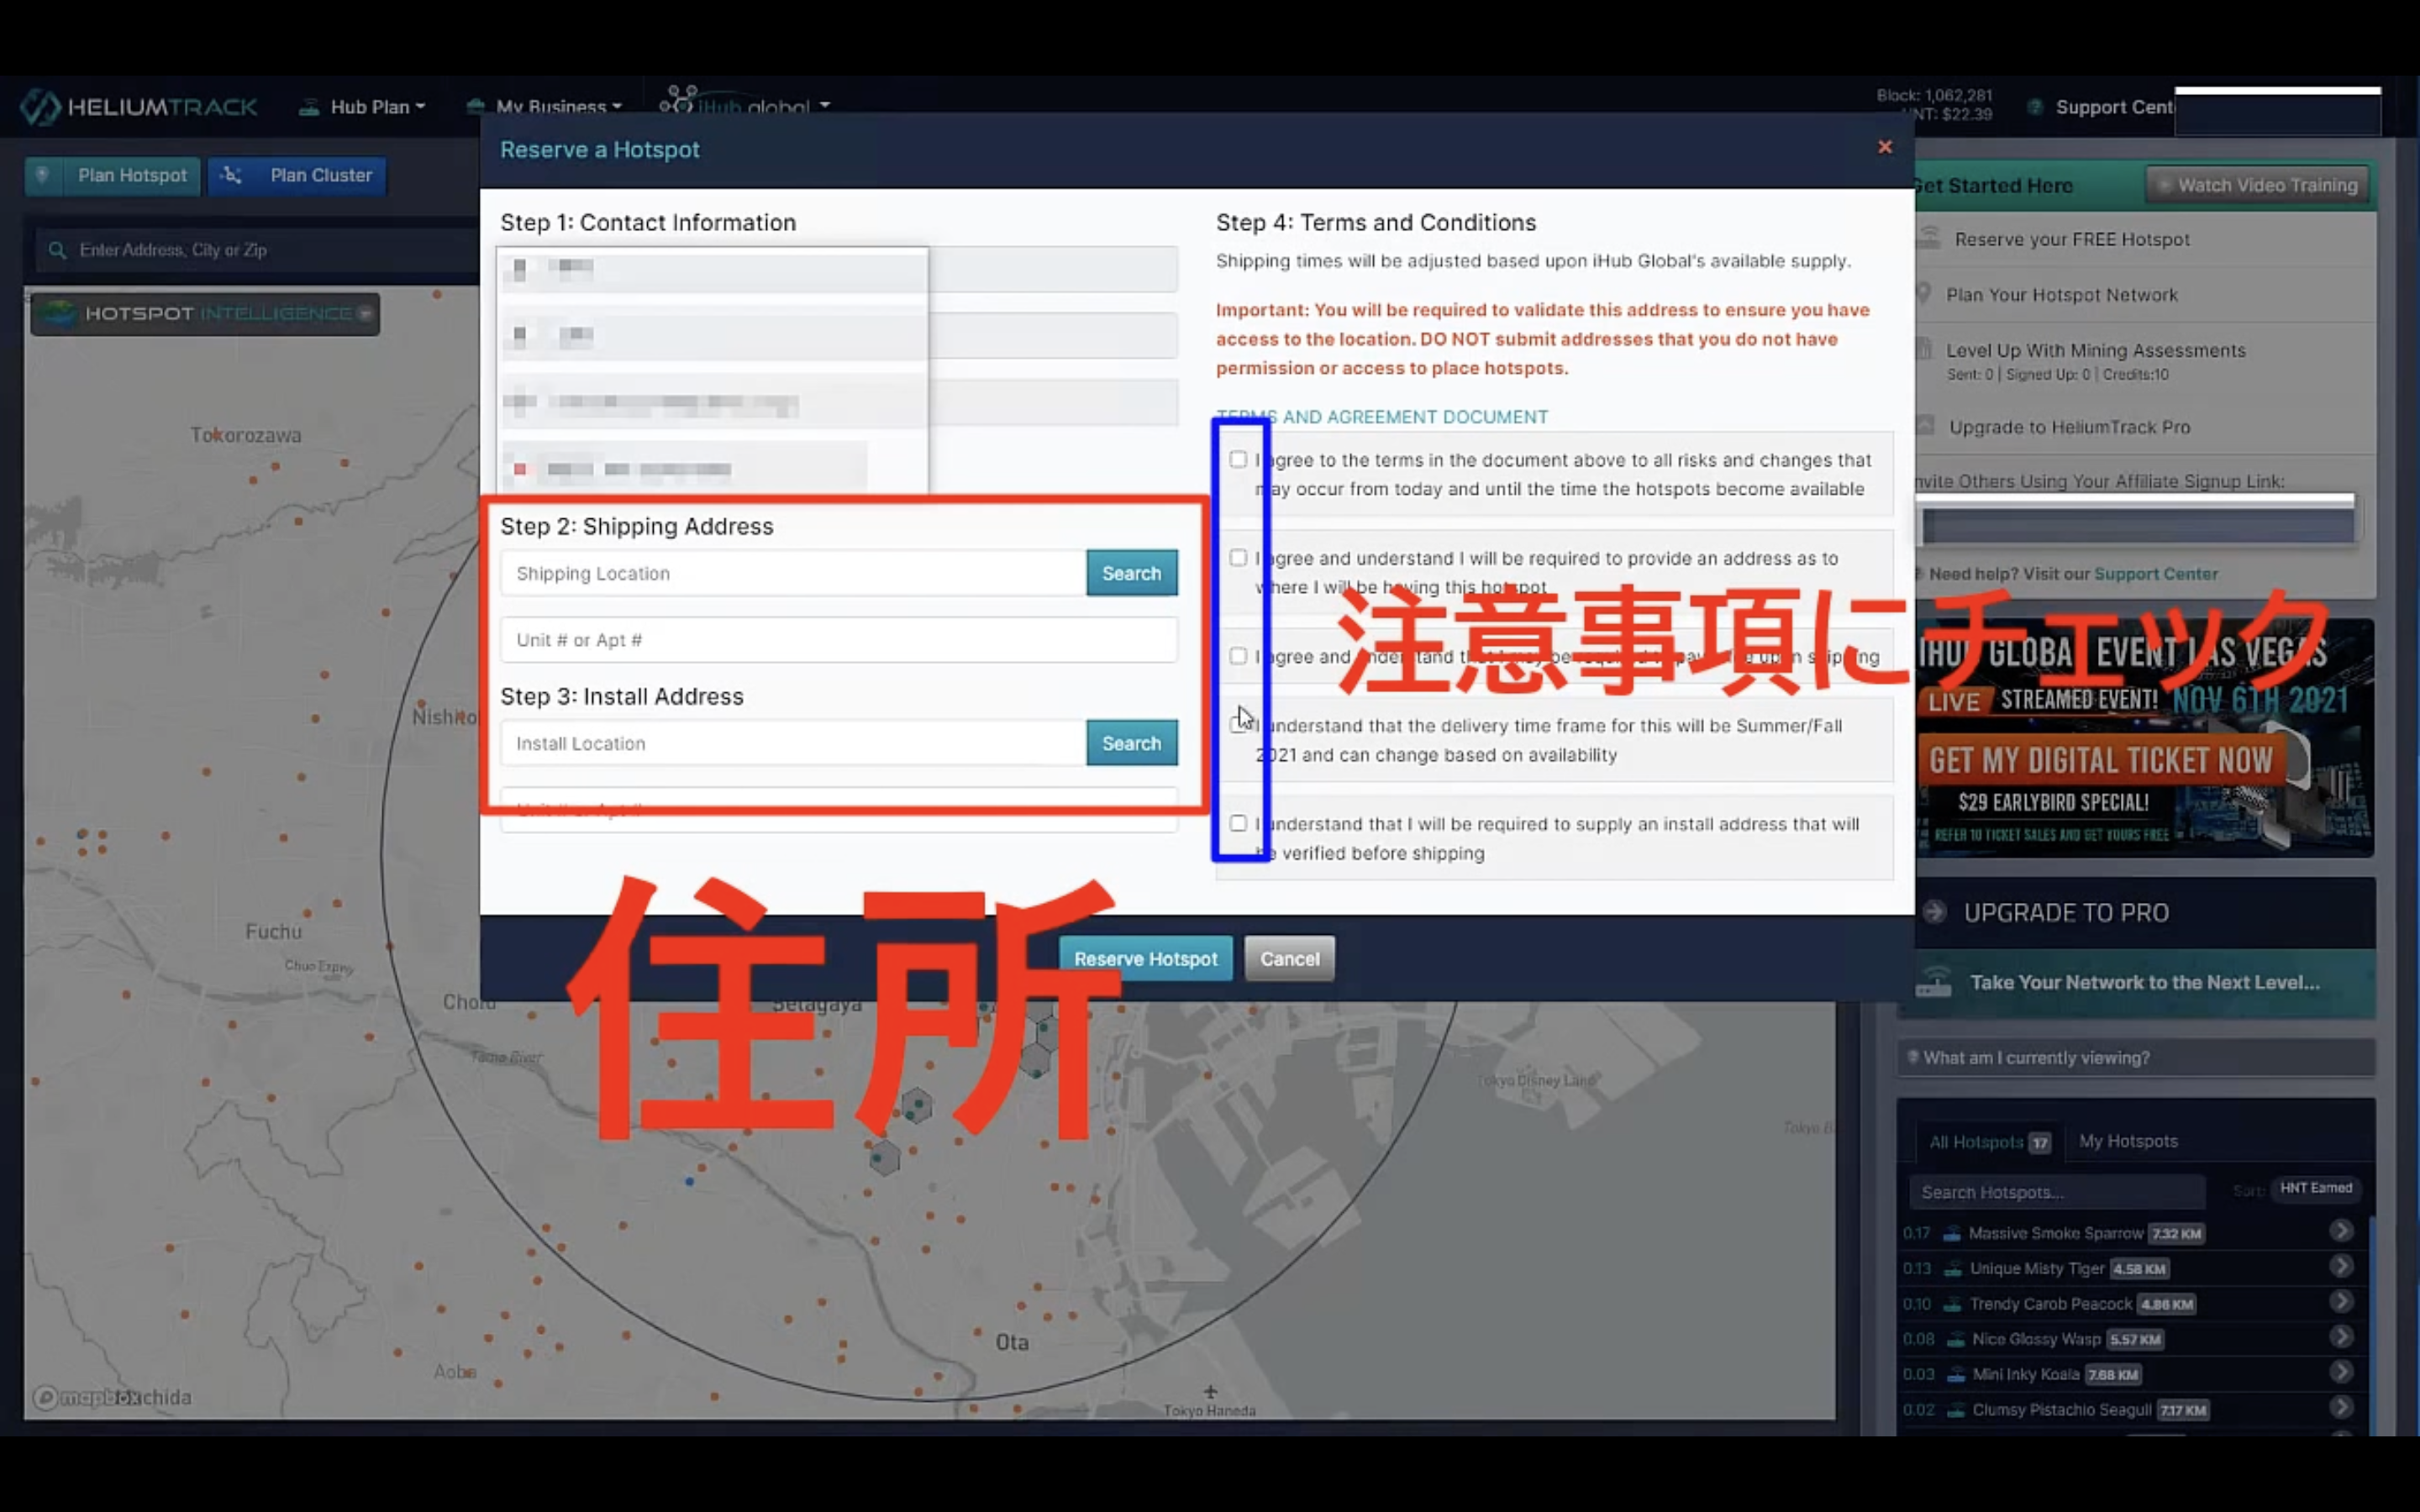The height and width of the screenshot is (1512, 2420).
Task: Click the Search Hotspots field
Action: tap(2057, 1192)
